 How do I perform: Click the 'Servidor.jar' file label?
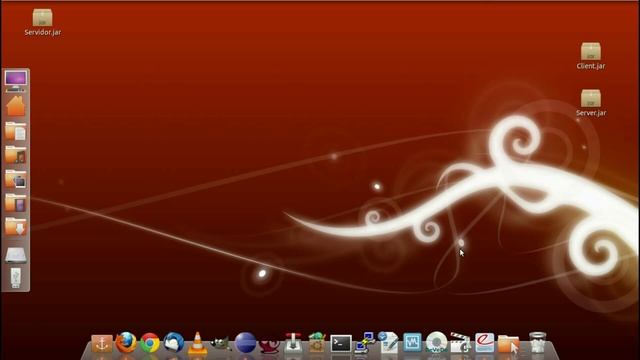(x=42, y=32)
